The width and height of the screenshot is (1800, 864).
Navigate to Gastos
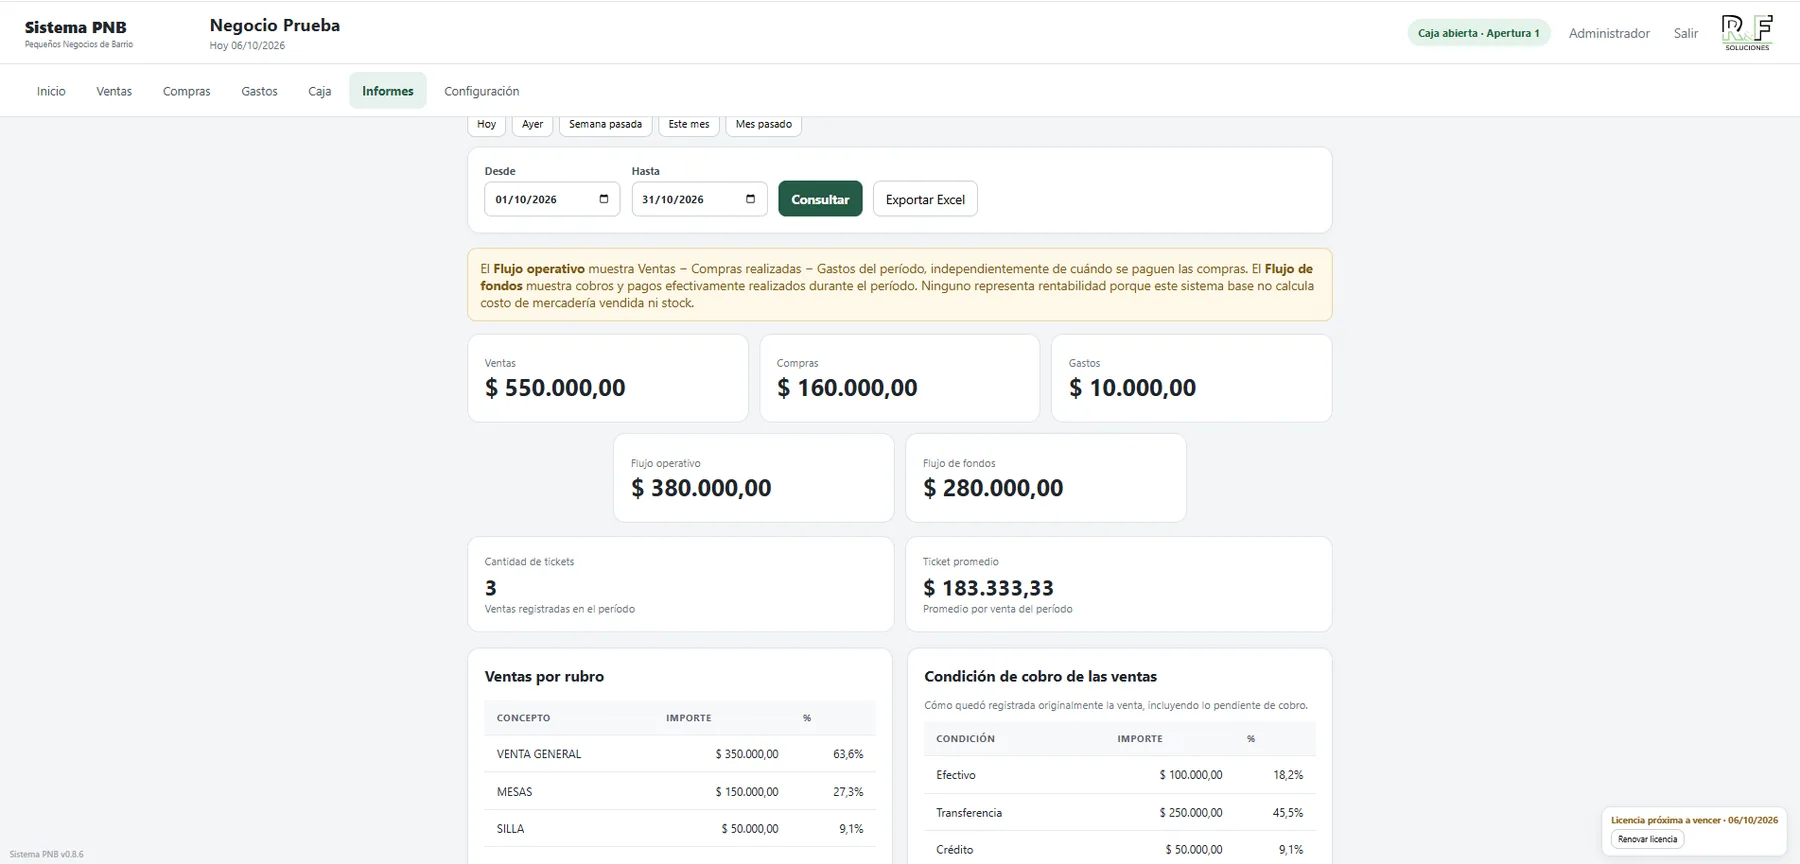coord(259,91)
